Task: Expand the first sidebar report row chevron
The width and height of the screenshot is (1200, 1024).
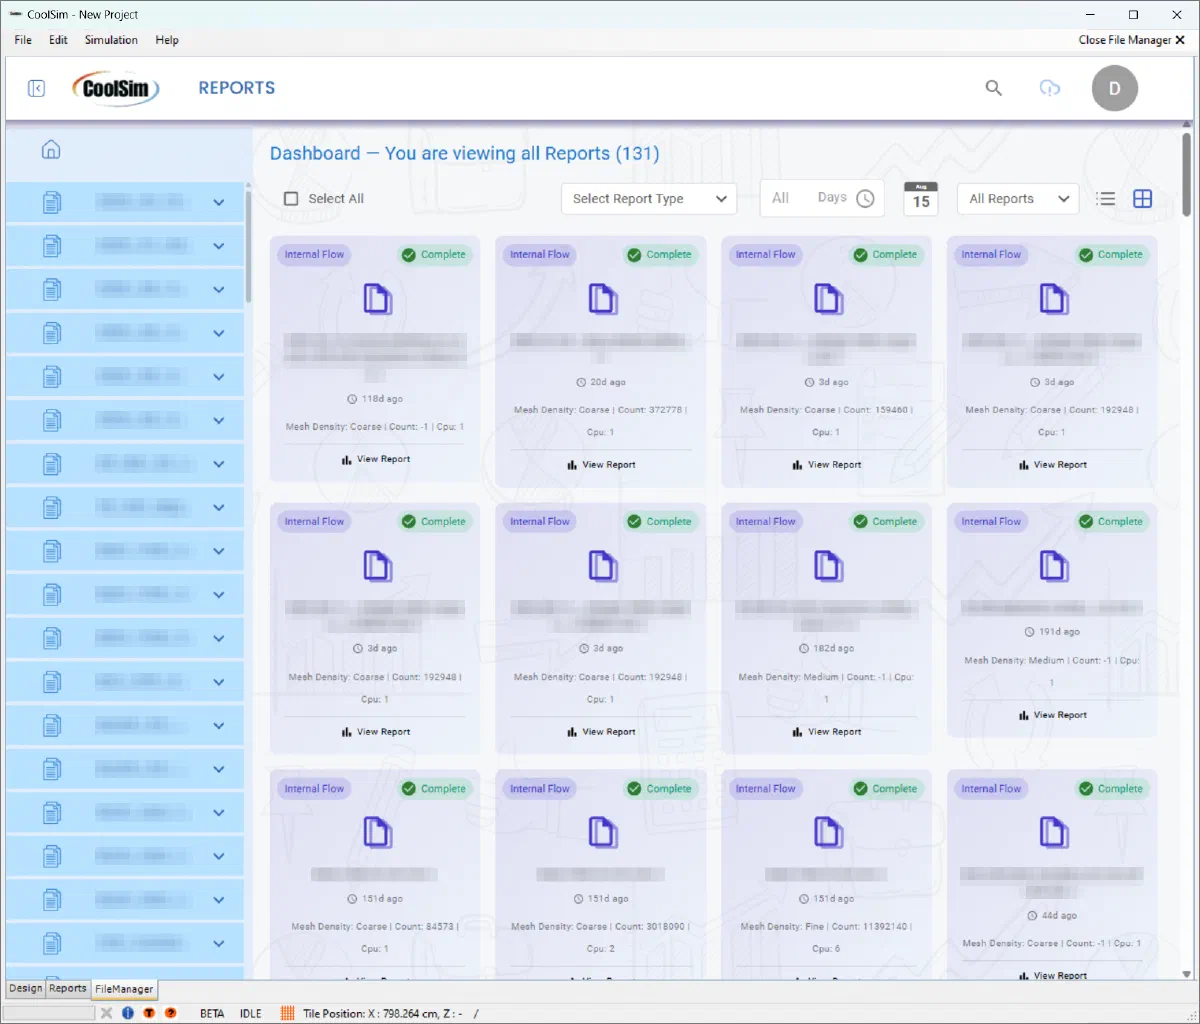Action: point(219,202)
